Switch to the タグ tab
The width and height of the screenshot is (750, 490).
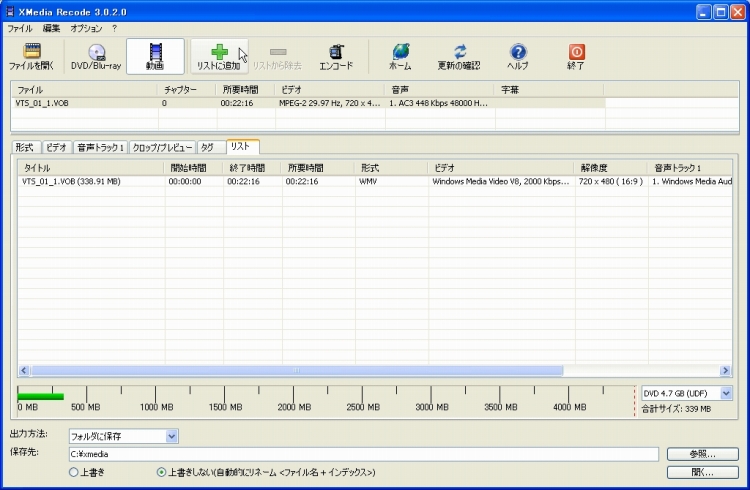pyautogui.click(x=210, y=147)
